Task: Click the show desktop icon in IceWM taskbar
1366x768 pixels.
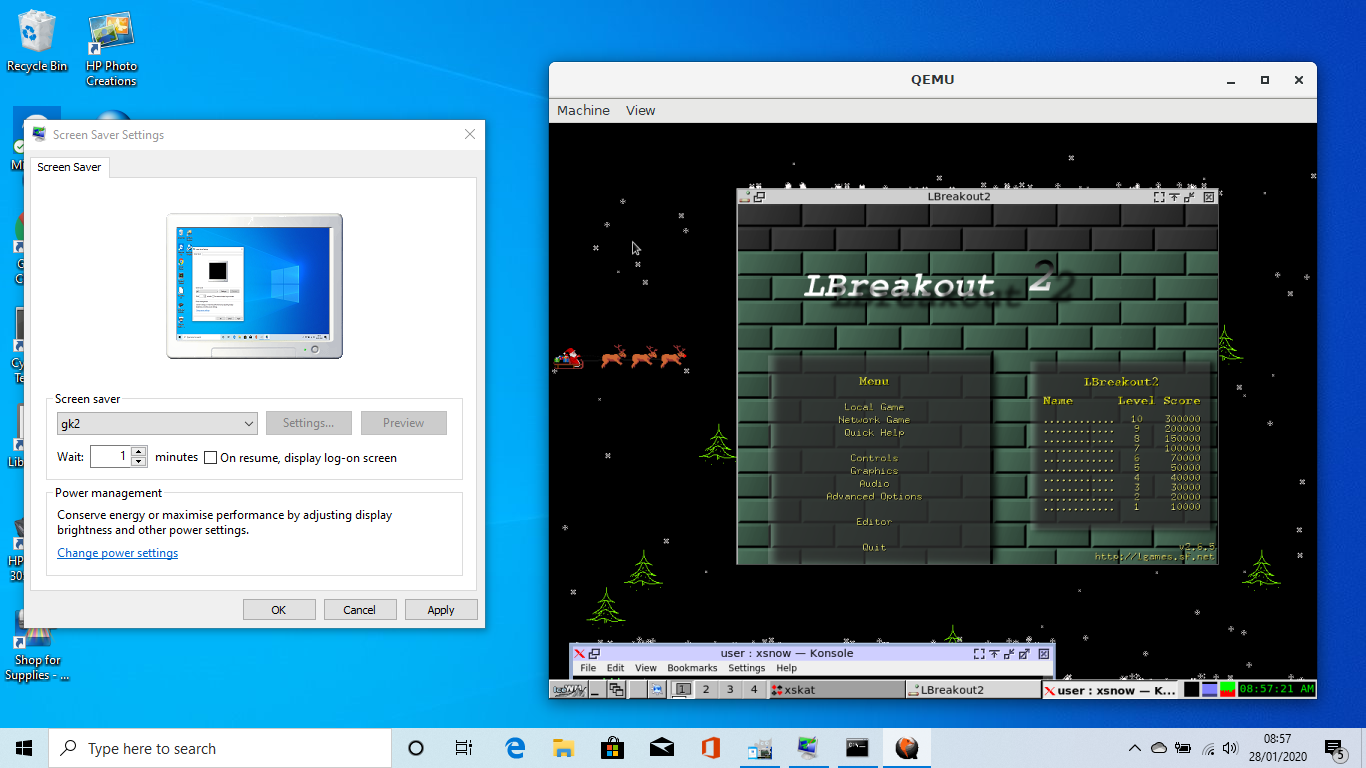Action: tap(596, 689)
